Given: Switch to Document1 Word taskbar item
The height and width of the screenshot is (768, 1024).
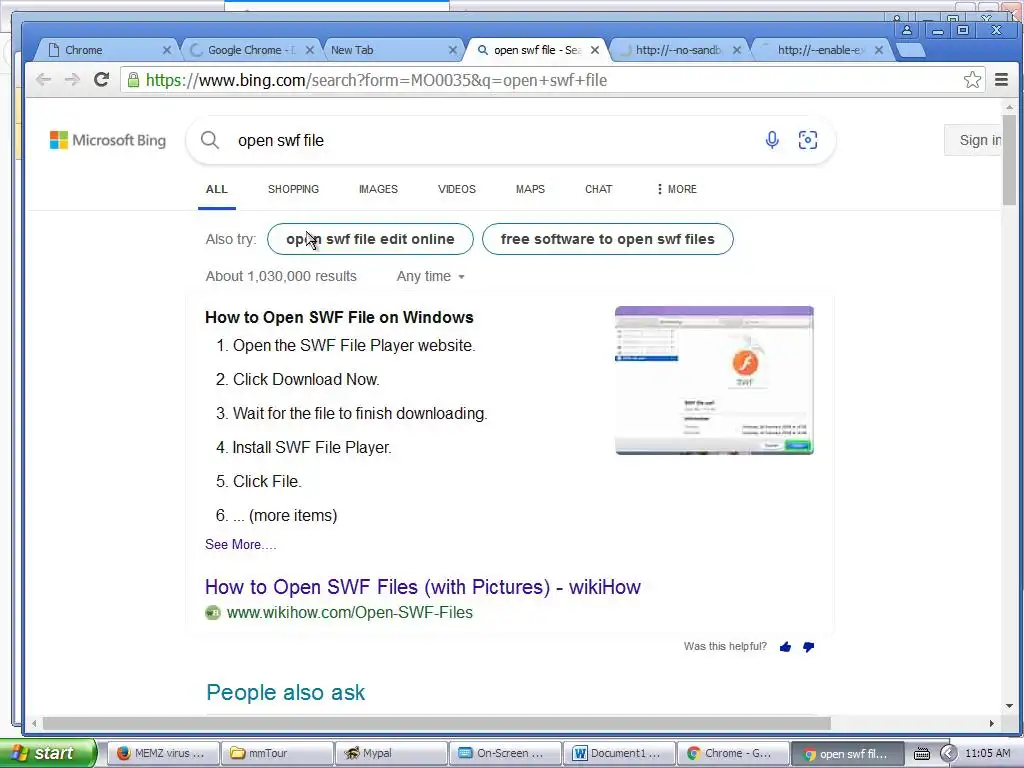Looking at the screenshot, I should [620, 753].
